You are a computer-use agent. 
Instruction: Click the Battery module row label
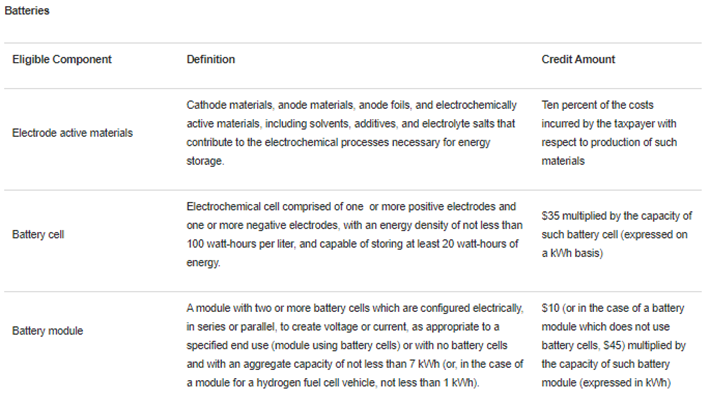click(x=48, y=330)
